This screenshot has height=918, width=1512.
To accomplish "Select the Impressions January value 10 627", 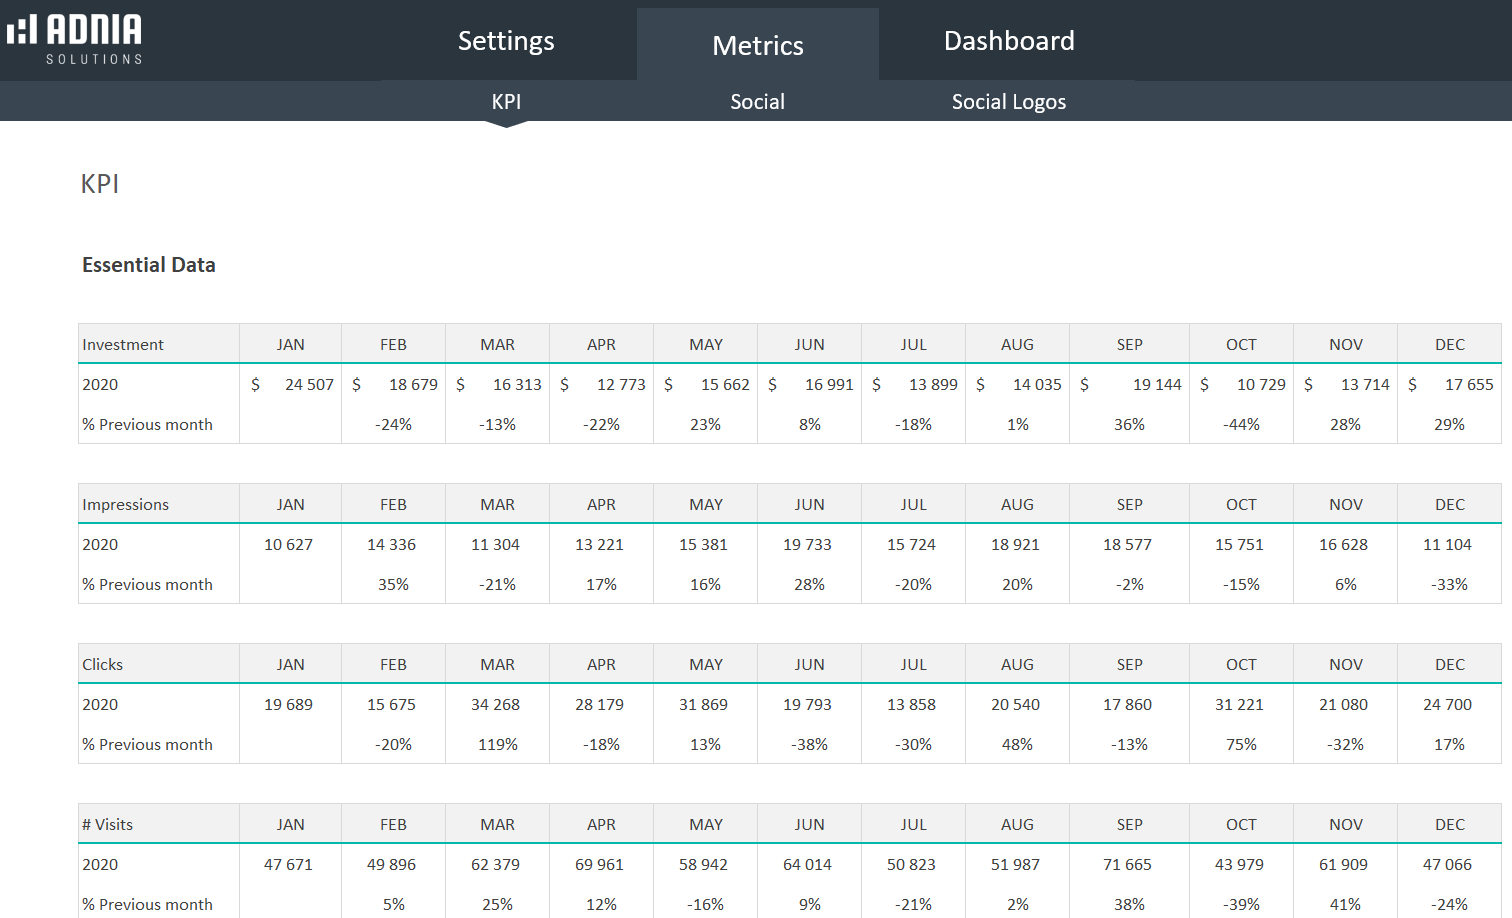I will click(x=288, y=545).
